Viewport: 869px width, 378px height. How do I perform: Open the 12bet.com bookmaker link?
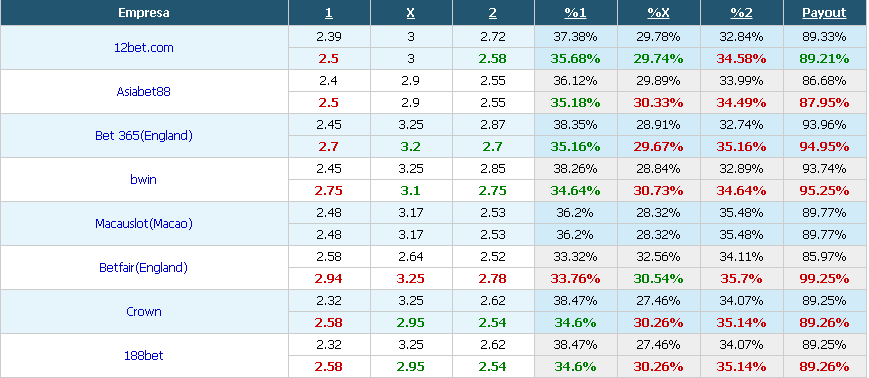tap(144, 48)
